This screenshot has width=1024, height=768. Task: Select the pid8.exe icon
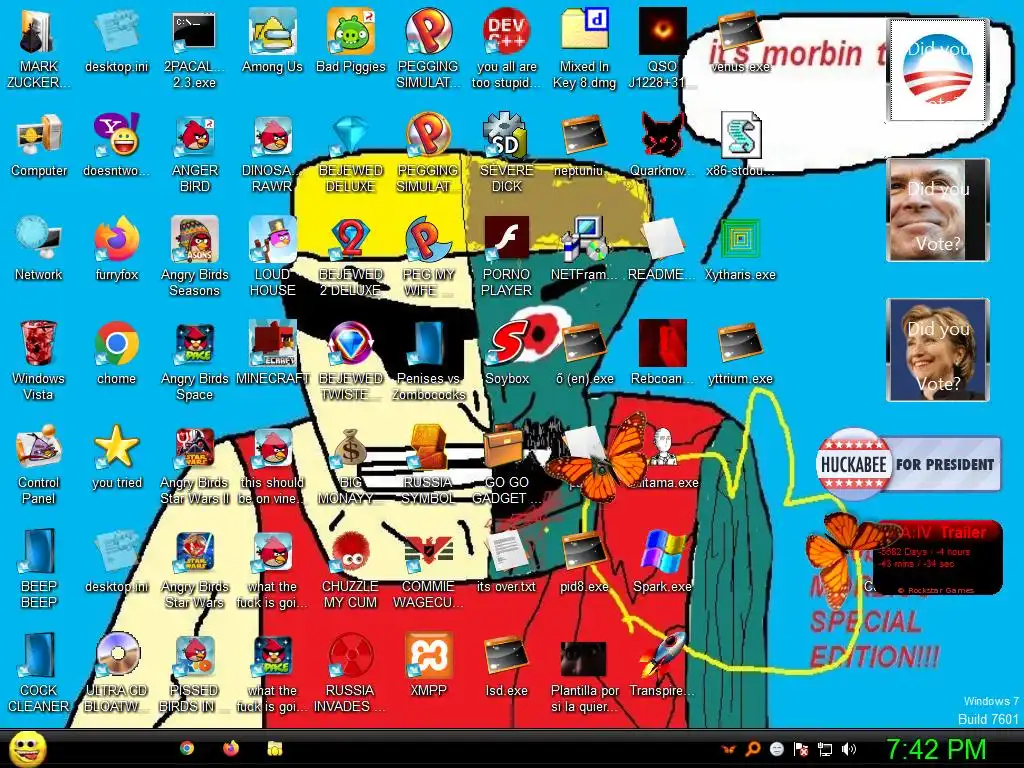(584, 560)
